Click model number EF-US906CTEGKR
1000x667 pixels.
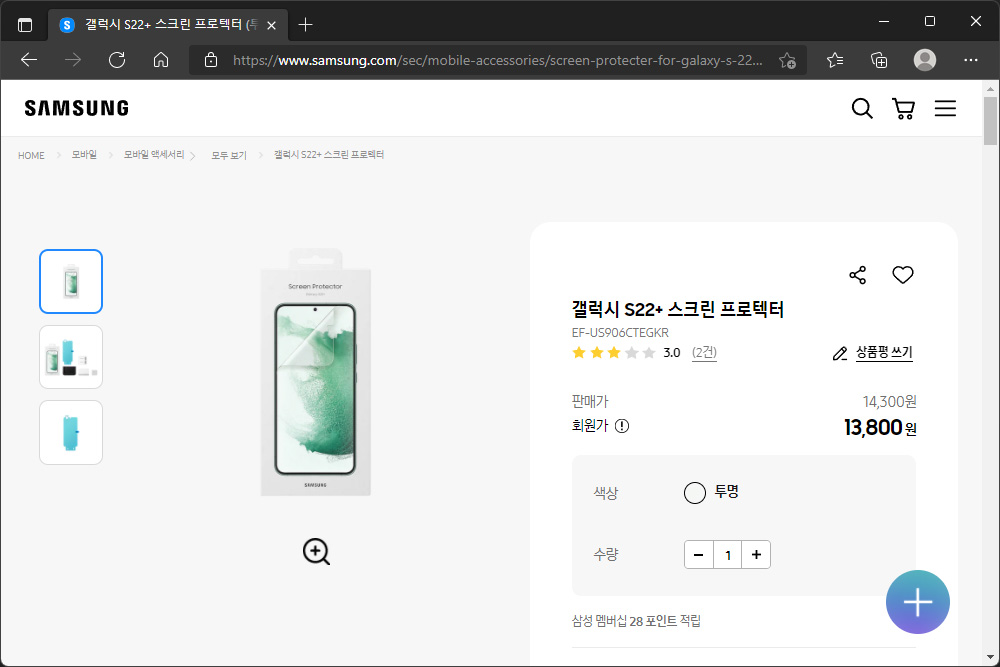click(x=621, y=333)
